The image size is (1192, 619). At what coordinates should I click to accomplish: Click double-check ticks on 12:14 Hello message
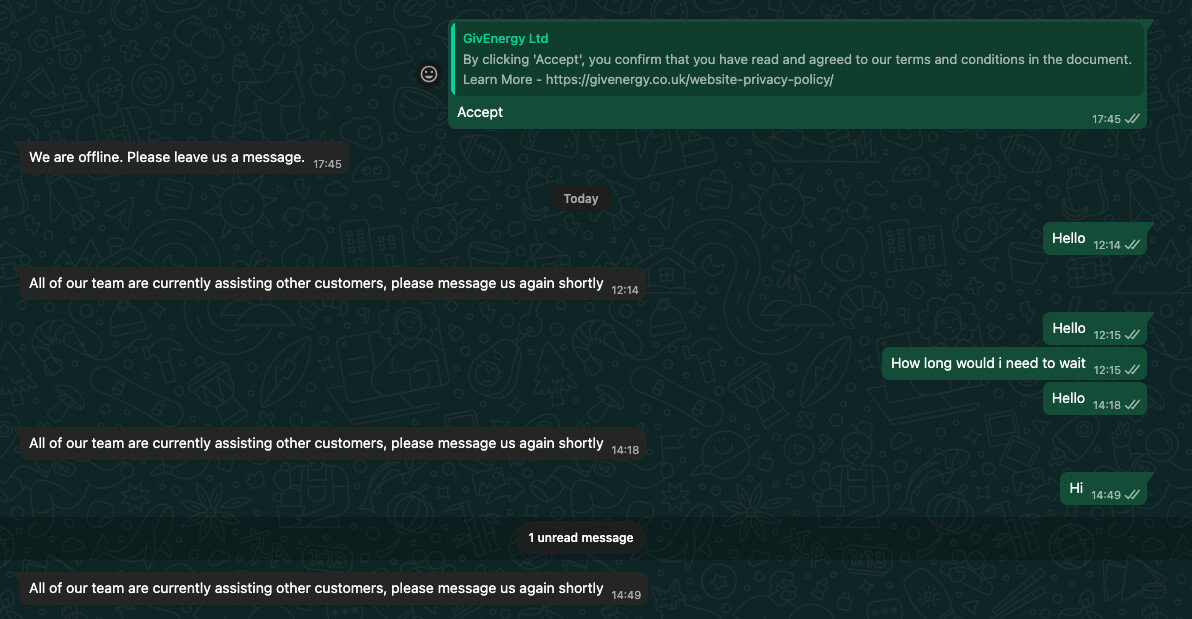click(1133, 245)
